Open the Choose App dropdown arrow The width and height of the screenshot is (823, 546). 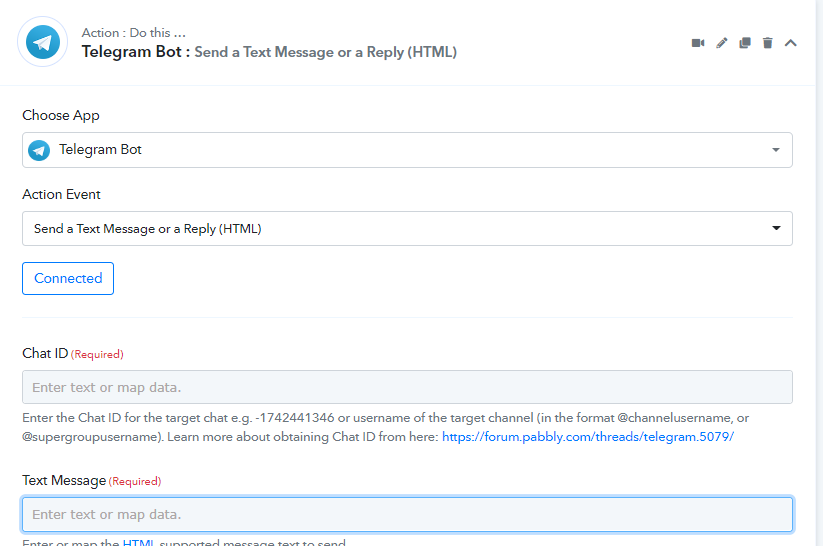pos(776,150)
